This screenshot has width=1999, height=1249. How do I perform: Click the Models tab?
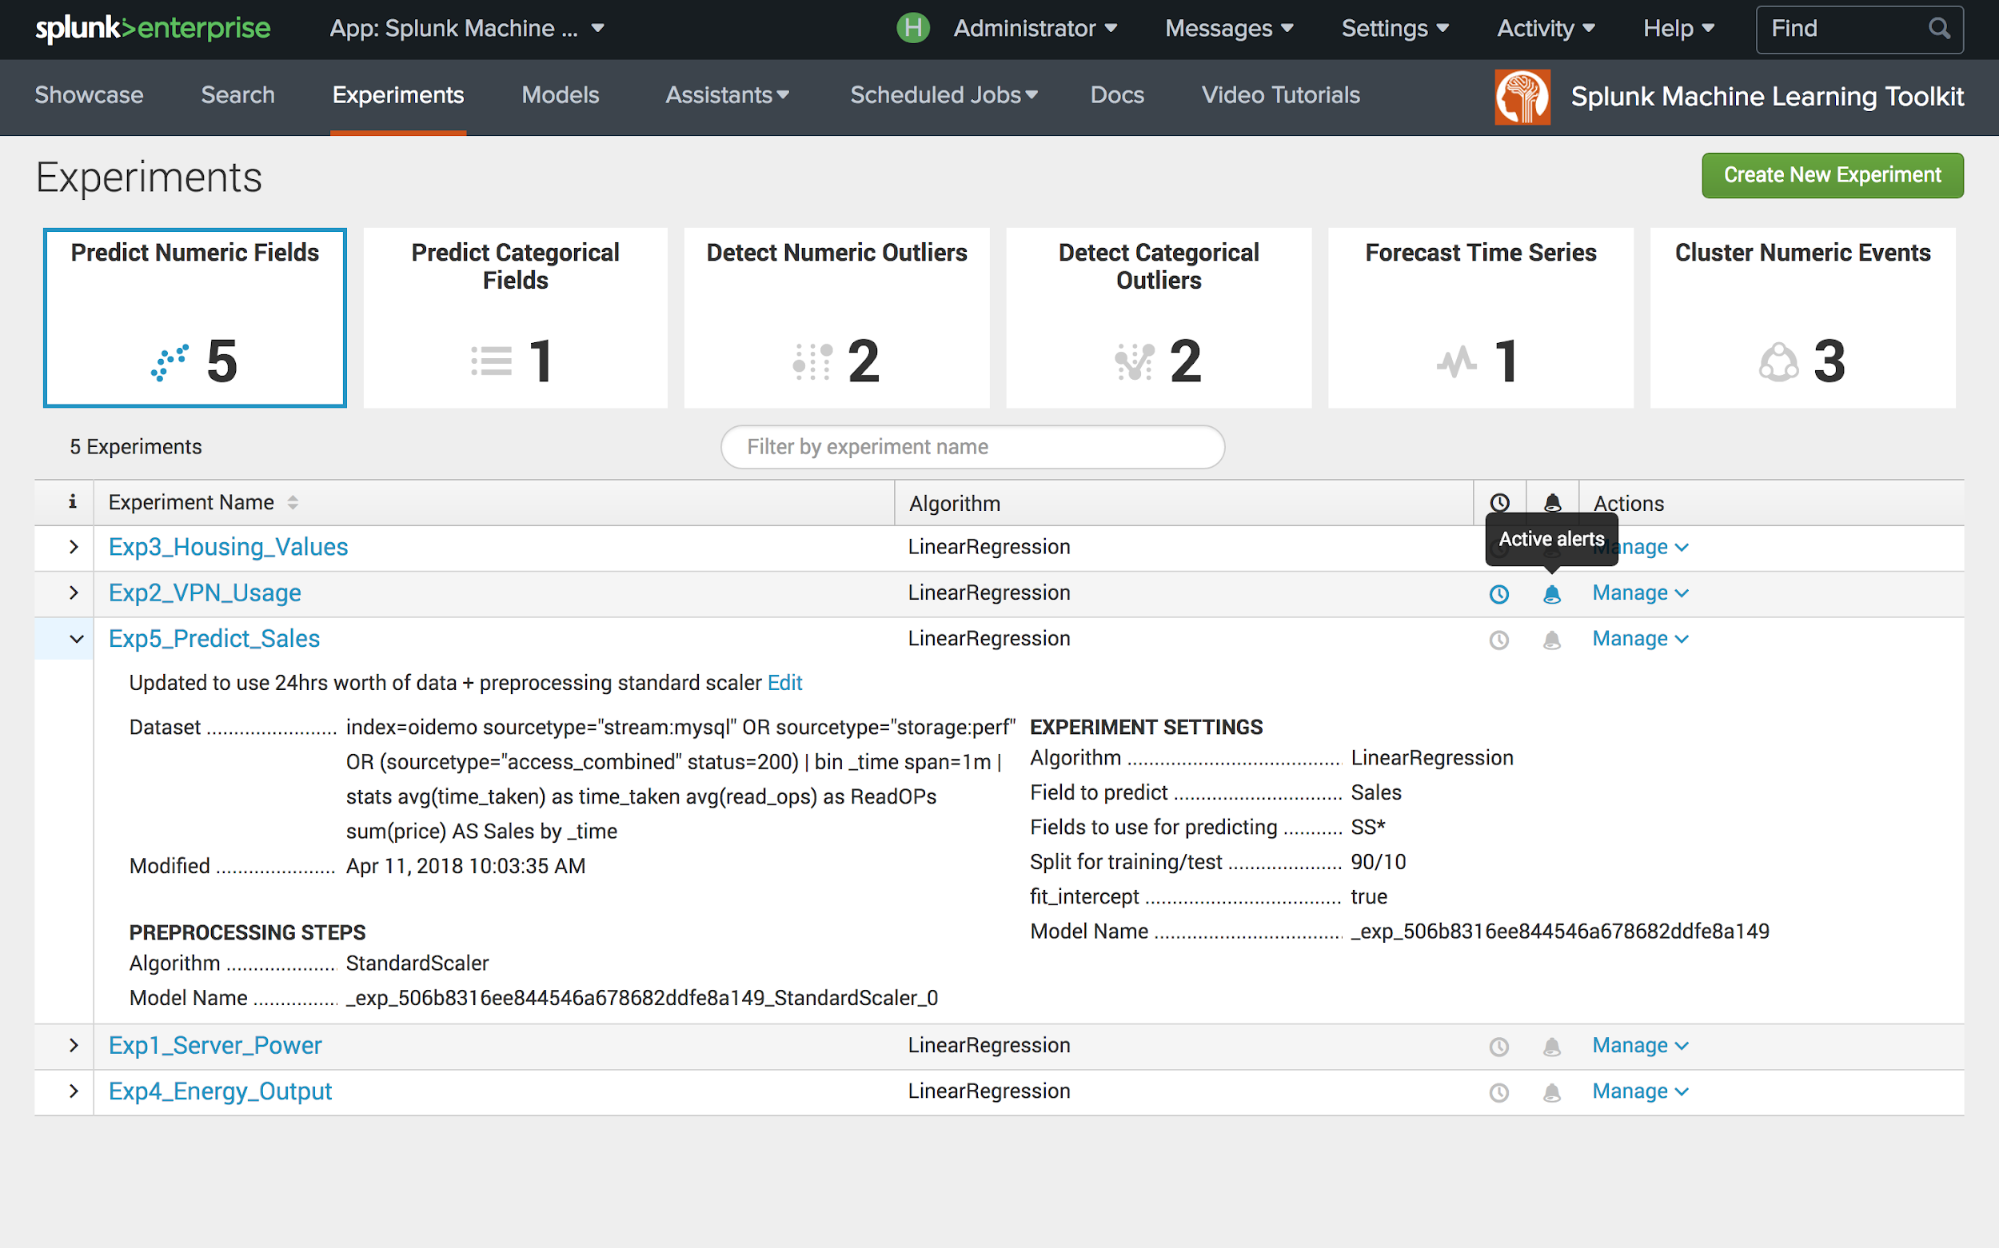(561, 95)
